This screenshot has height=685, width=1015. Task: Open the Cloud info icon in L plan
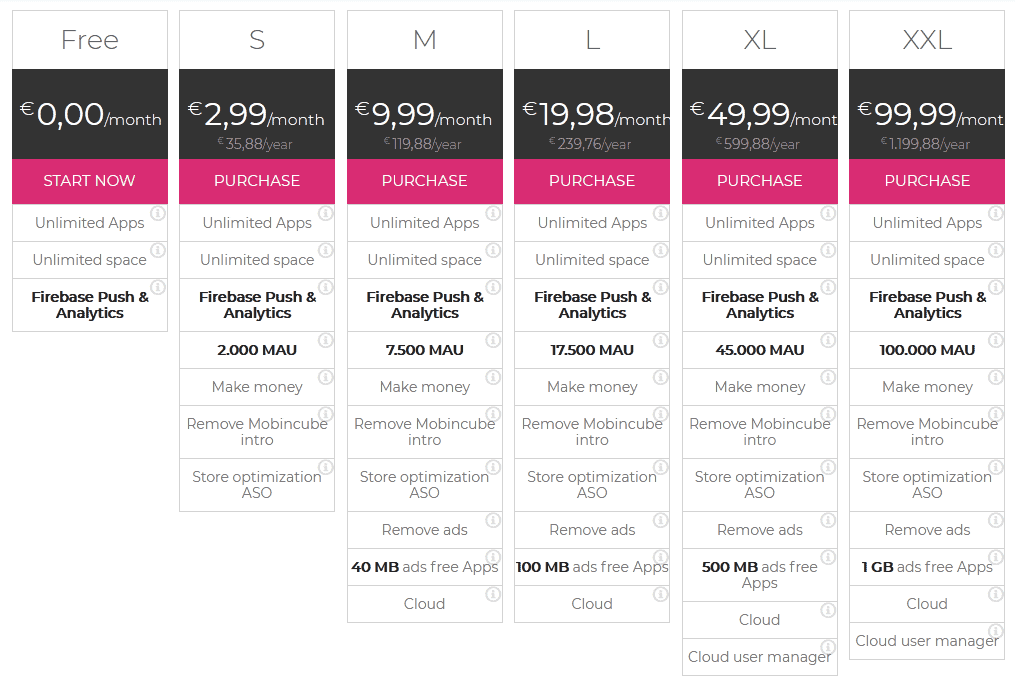661,593
